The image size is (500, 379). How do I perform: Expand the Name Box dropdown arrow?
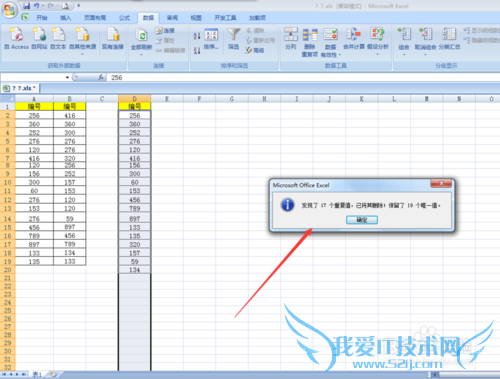(67, 77)
